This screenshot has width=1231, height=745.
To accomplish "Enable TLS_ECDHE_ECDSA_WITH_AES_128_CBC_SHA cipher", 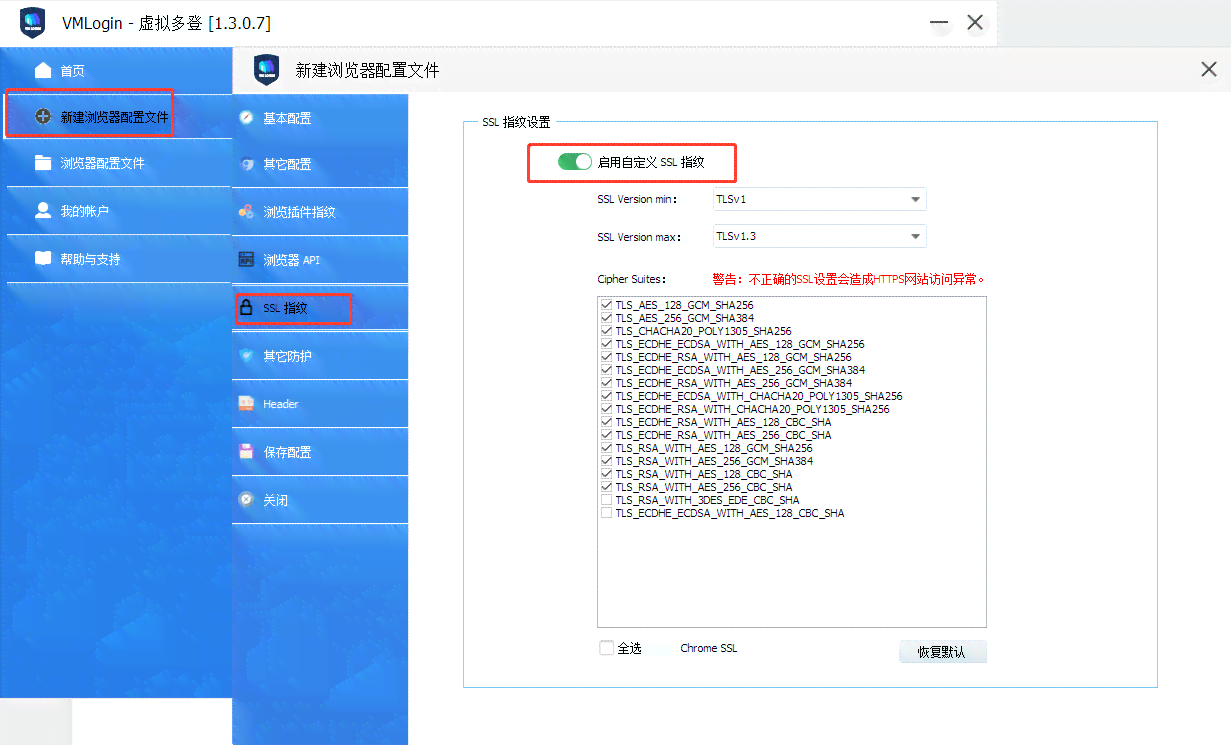I will pos(606,512).
